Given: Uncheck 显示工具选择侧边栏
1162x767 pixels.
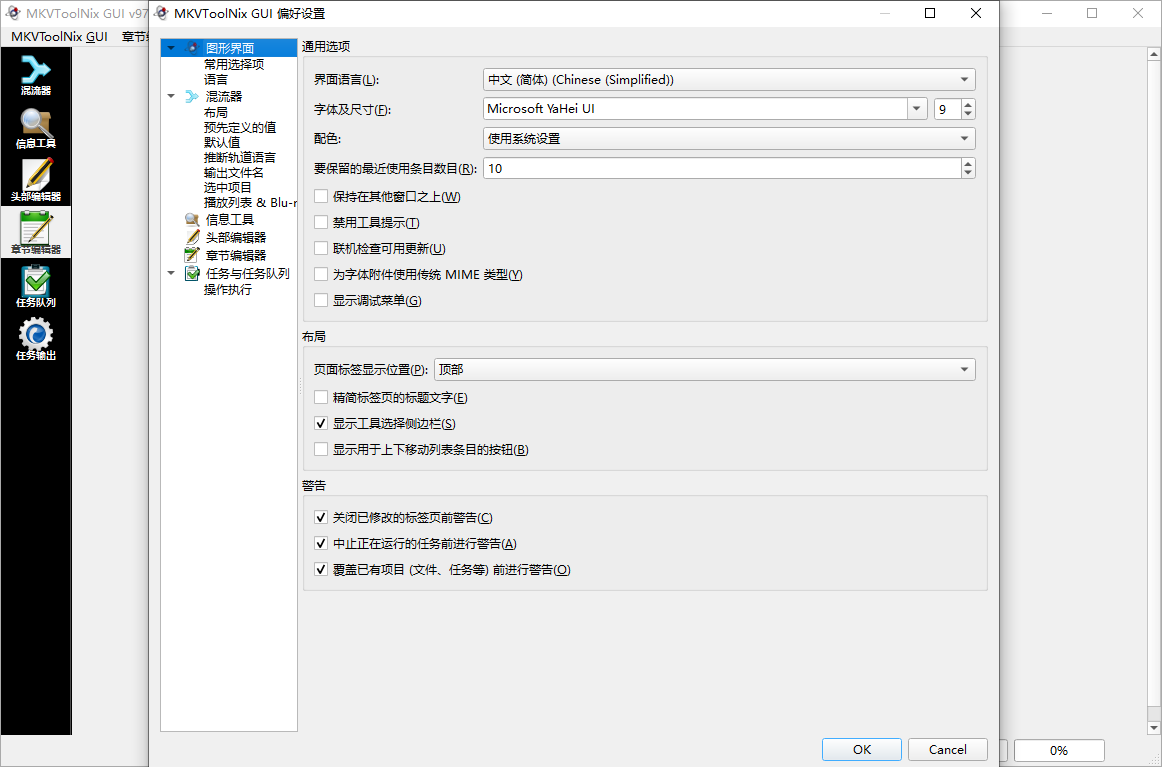Looking at the screenshot, I should click(x=321, y=423).
